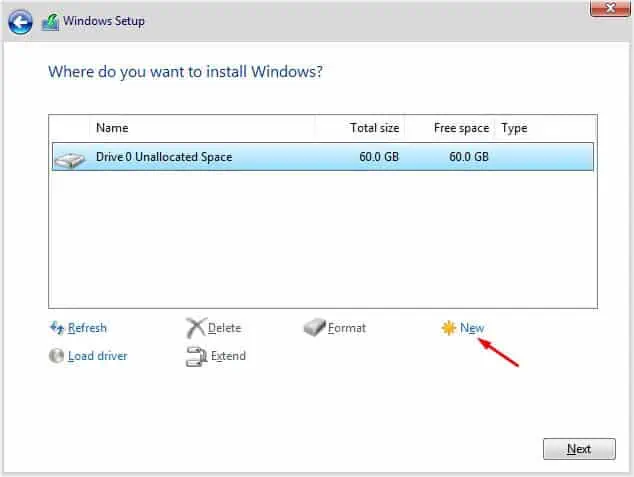This screenshot has height=477, width=634.
Task: Go back using the blue arrow button
Action: 20,22
